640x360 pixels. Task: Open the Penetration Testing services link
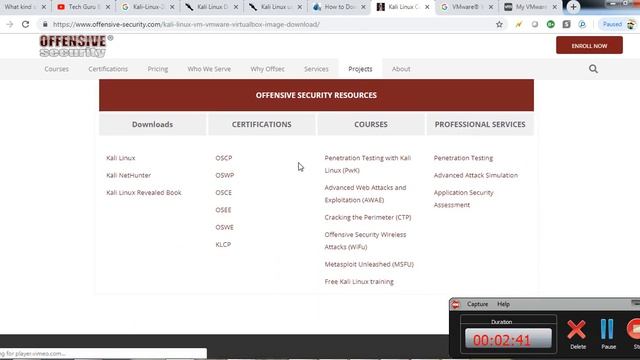point(463,158)
